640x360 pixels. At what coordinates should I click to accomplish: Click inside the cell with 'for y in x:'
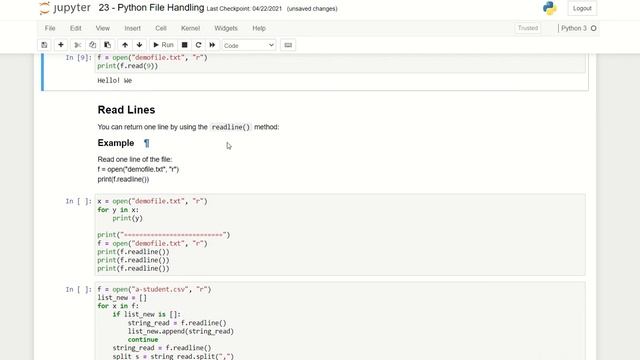pos(340,235)
